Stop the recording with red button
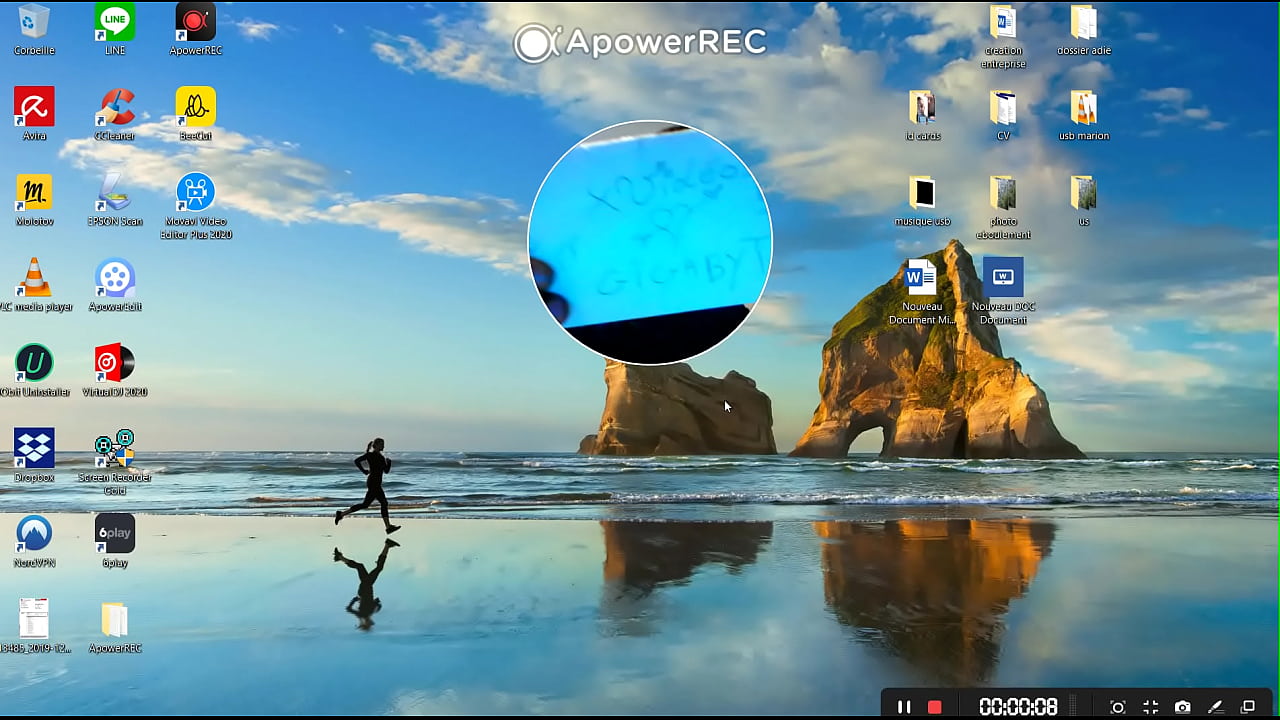The height and width of the screenshot is (720, 1280). click(x=935, y=707)
